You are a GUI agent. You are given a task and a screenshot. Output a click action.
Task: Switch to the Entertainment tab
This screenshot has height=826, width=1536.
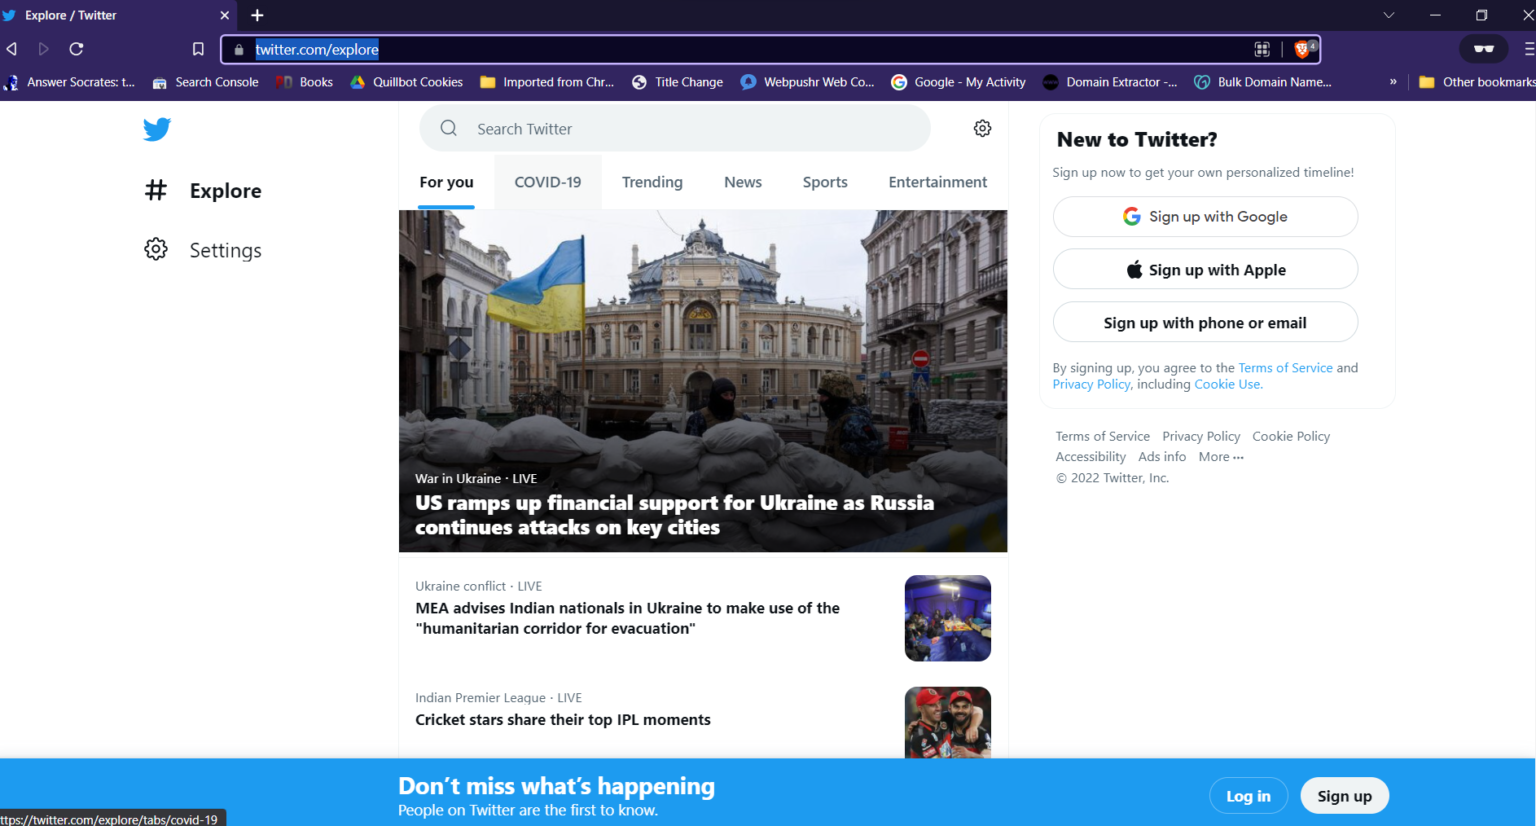point(938,182)
